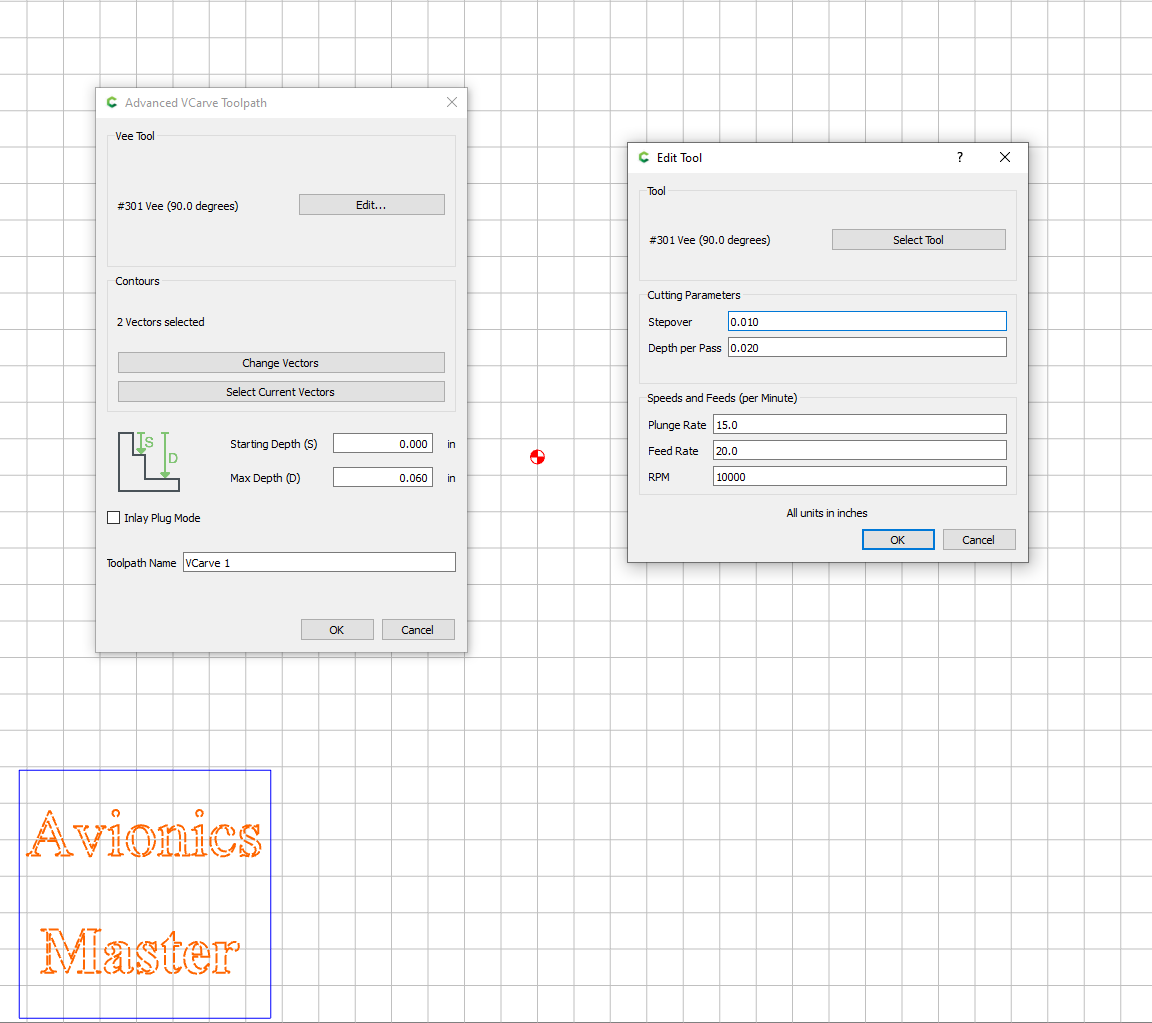Cancel the Advanced VCarve Toolpath dialog

point(417,630)
